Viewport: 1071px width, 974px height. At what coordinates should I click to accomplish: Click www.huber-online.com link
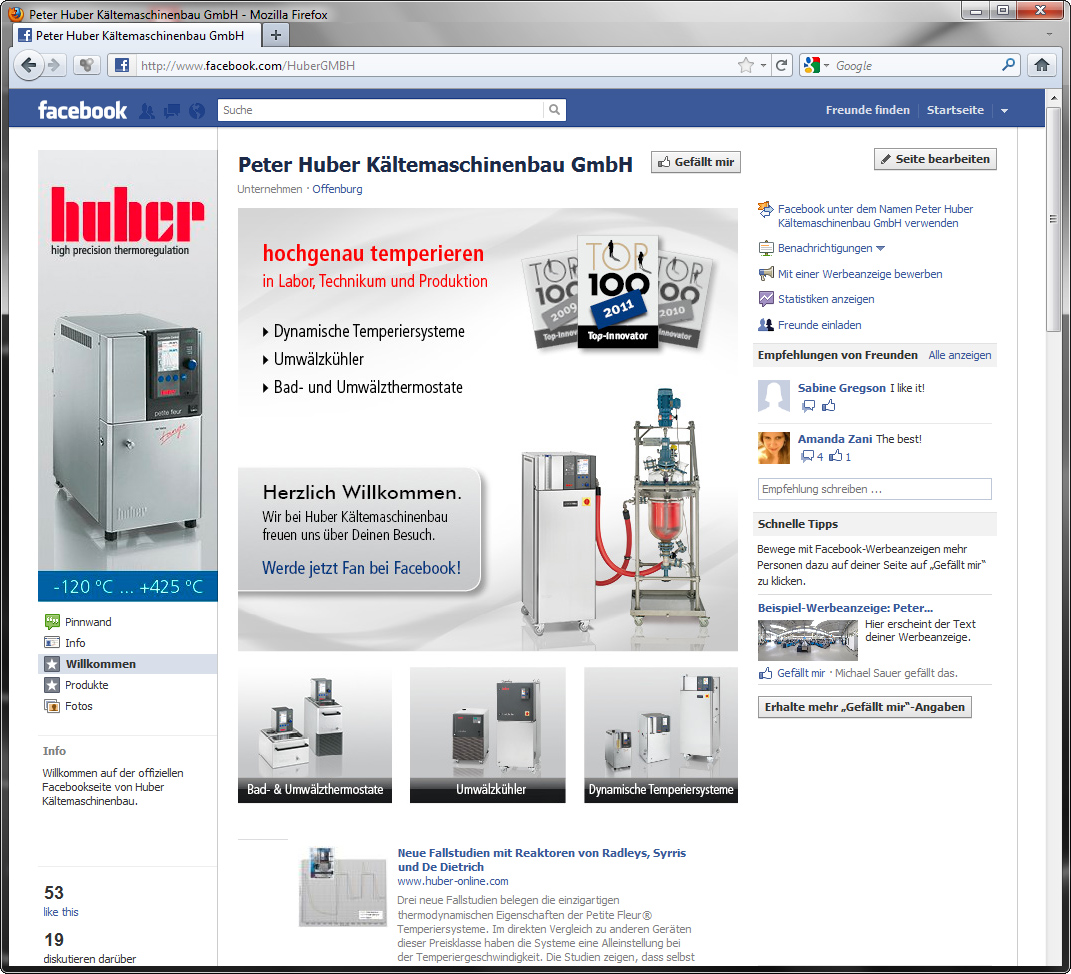tap(453, 882)
